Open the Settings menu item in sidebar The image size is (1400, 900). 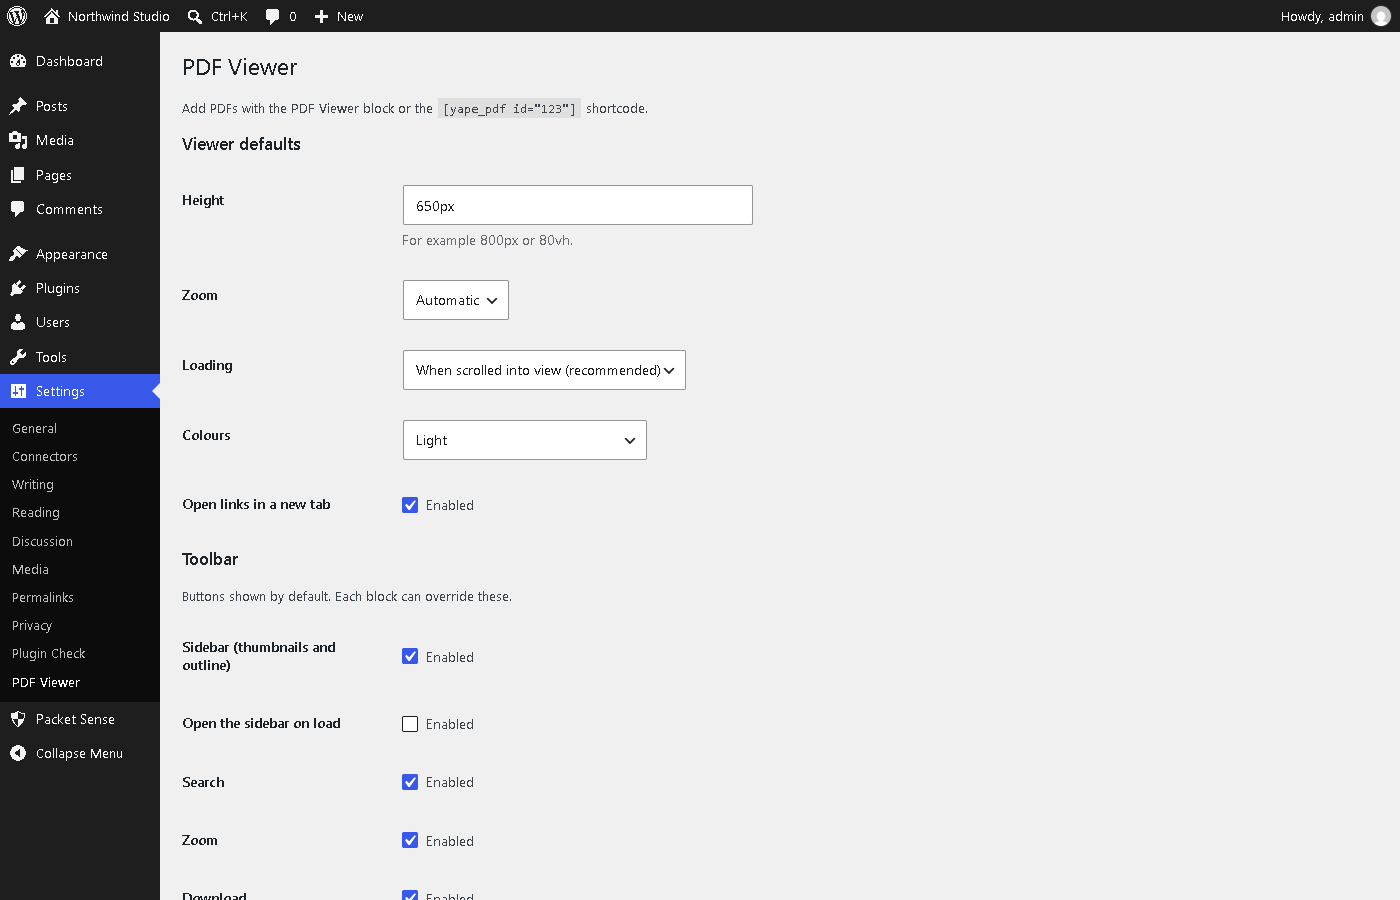click(x=80, y=391)
